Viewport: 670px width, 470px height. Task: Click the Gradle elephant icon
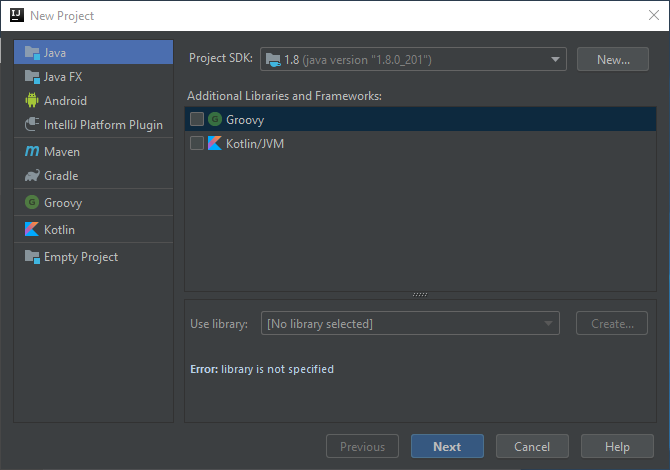point(32,176)
